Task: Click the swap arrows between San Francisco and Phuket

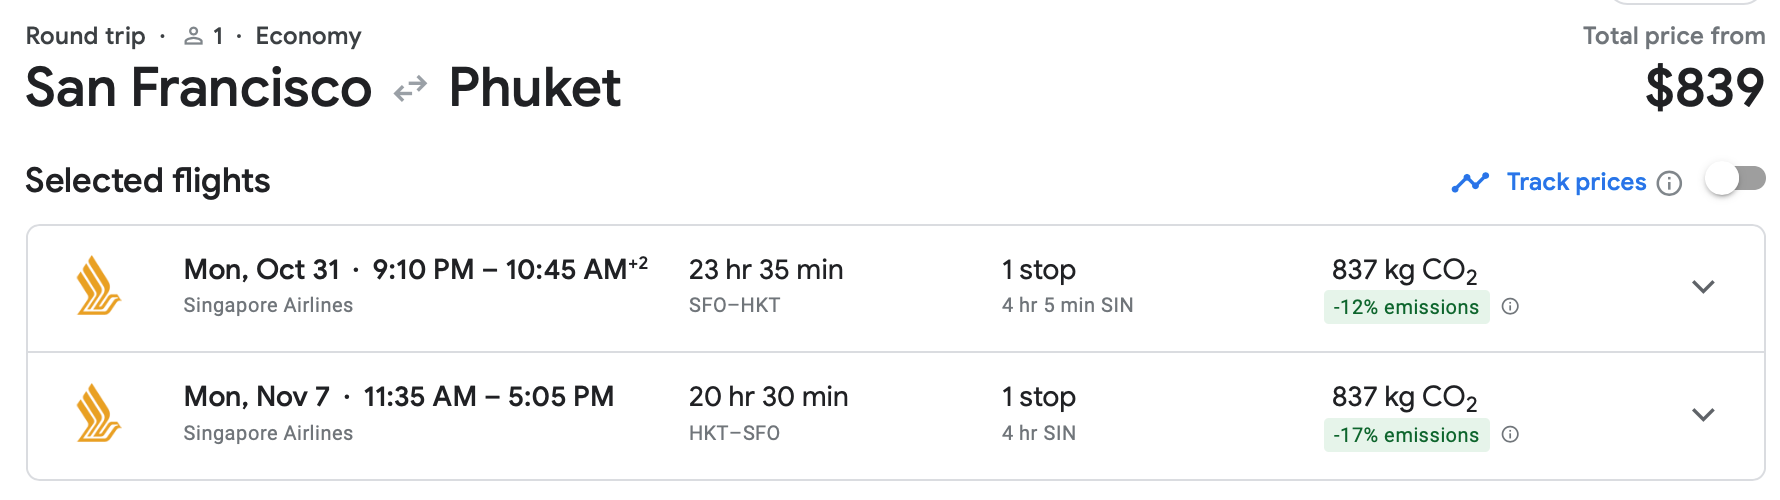Action: tap(410, 90)
